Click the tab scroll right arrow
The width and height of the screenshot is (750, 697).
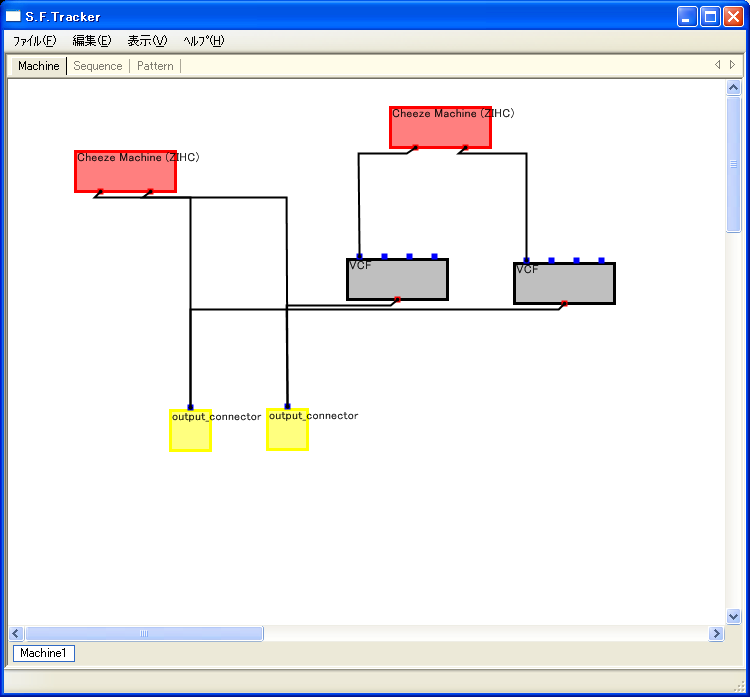click(732, 65)
